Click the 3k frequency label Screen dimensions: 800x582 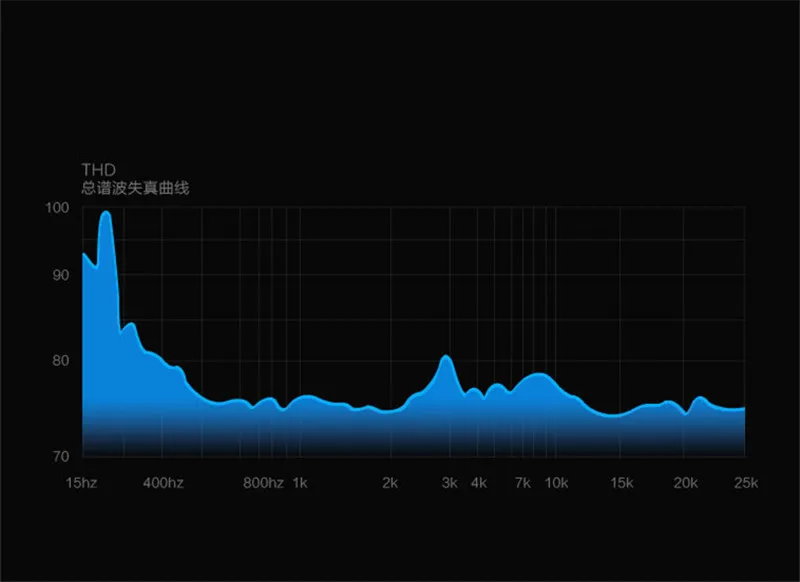pos(449,483)
